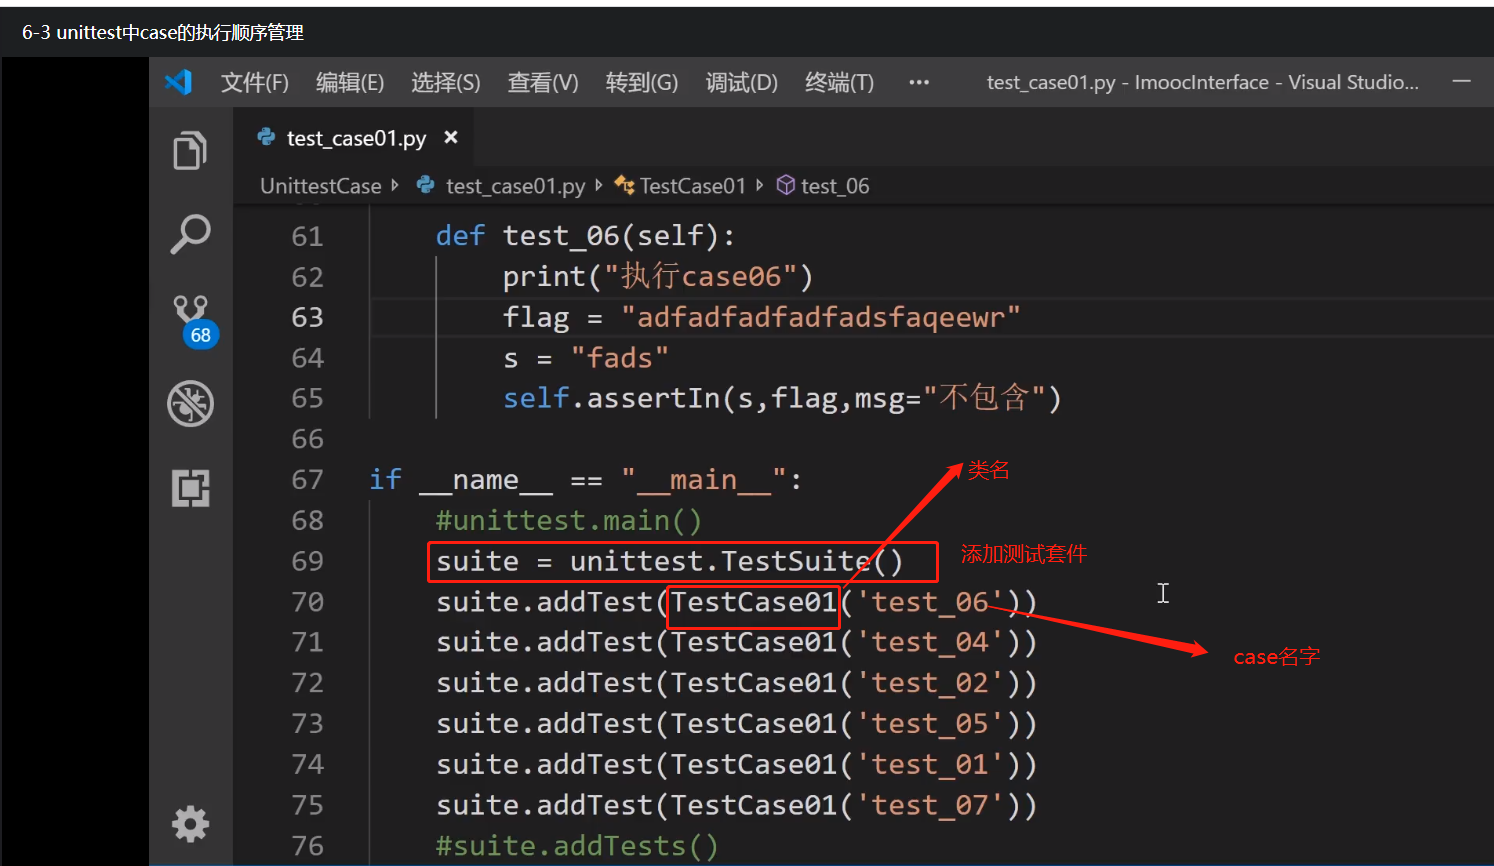Click the commented #suite.addTests() line
1494x866 pixels.
[577, 846]
